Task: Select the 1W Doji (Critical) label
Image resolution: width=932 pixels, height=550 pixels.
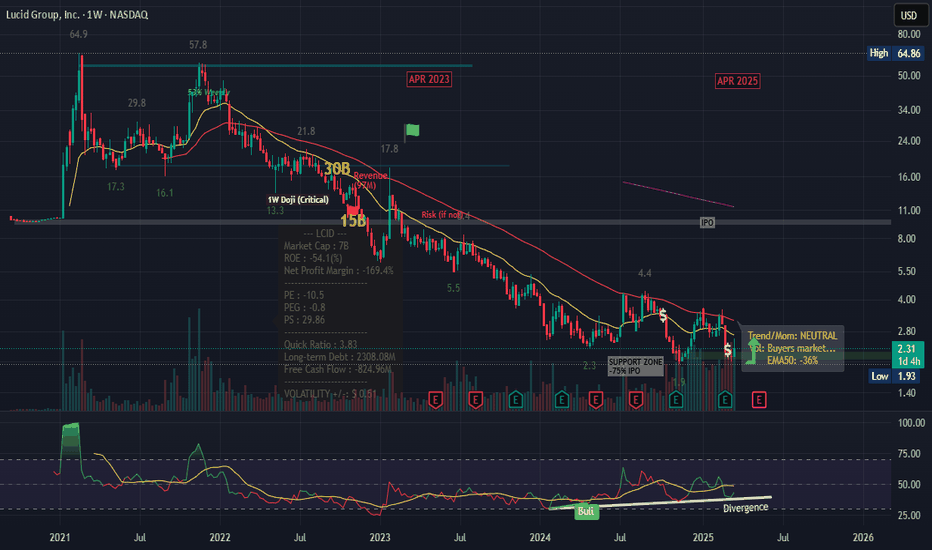Action: 298,199
